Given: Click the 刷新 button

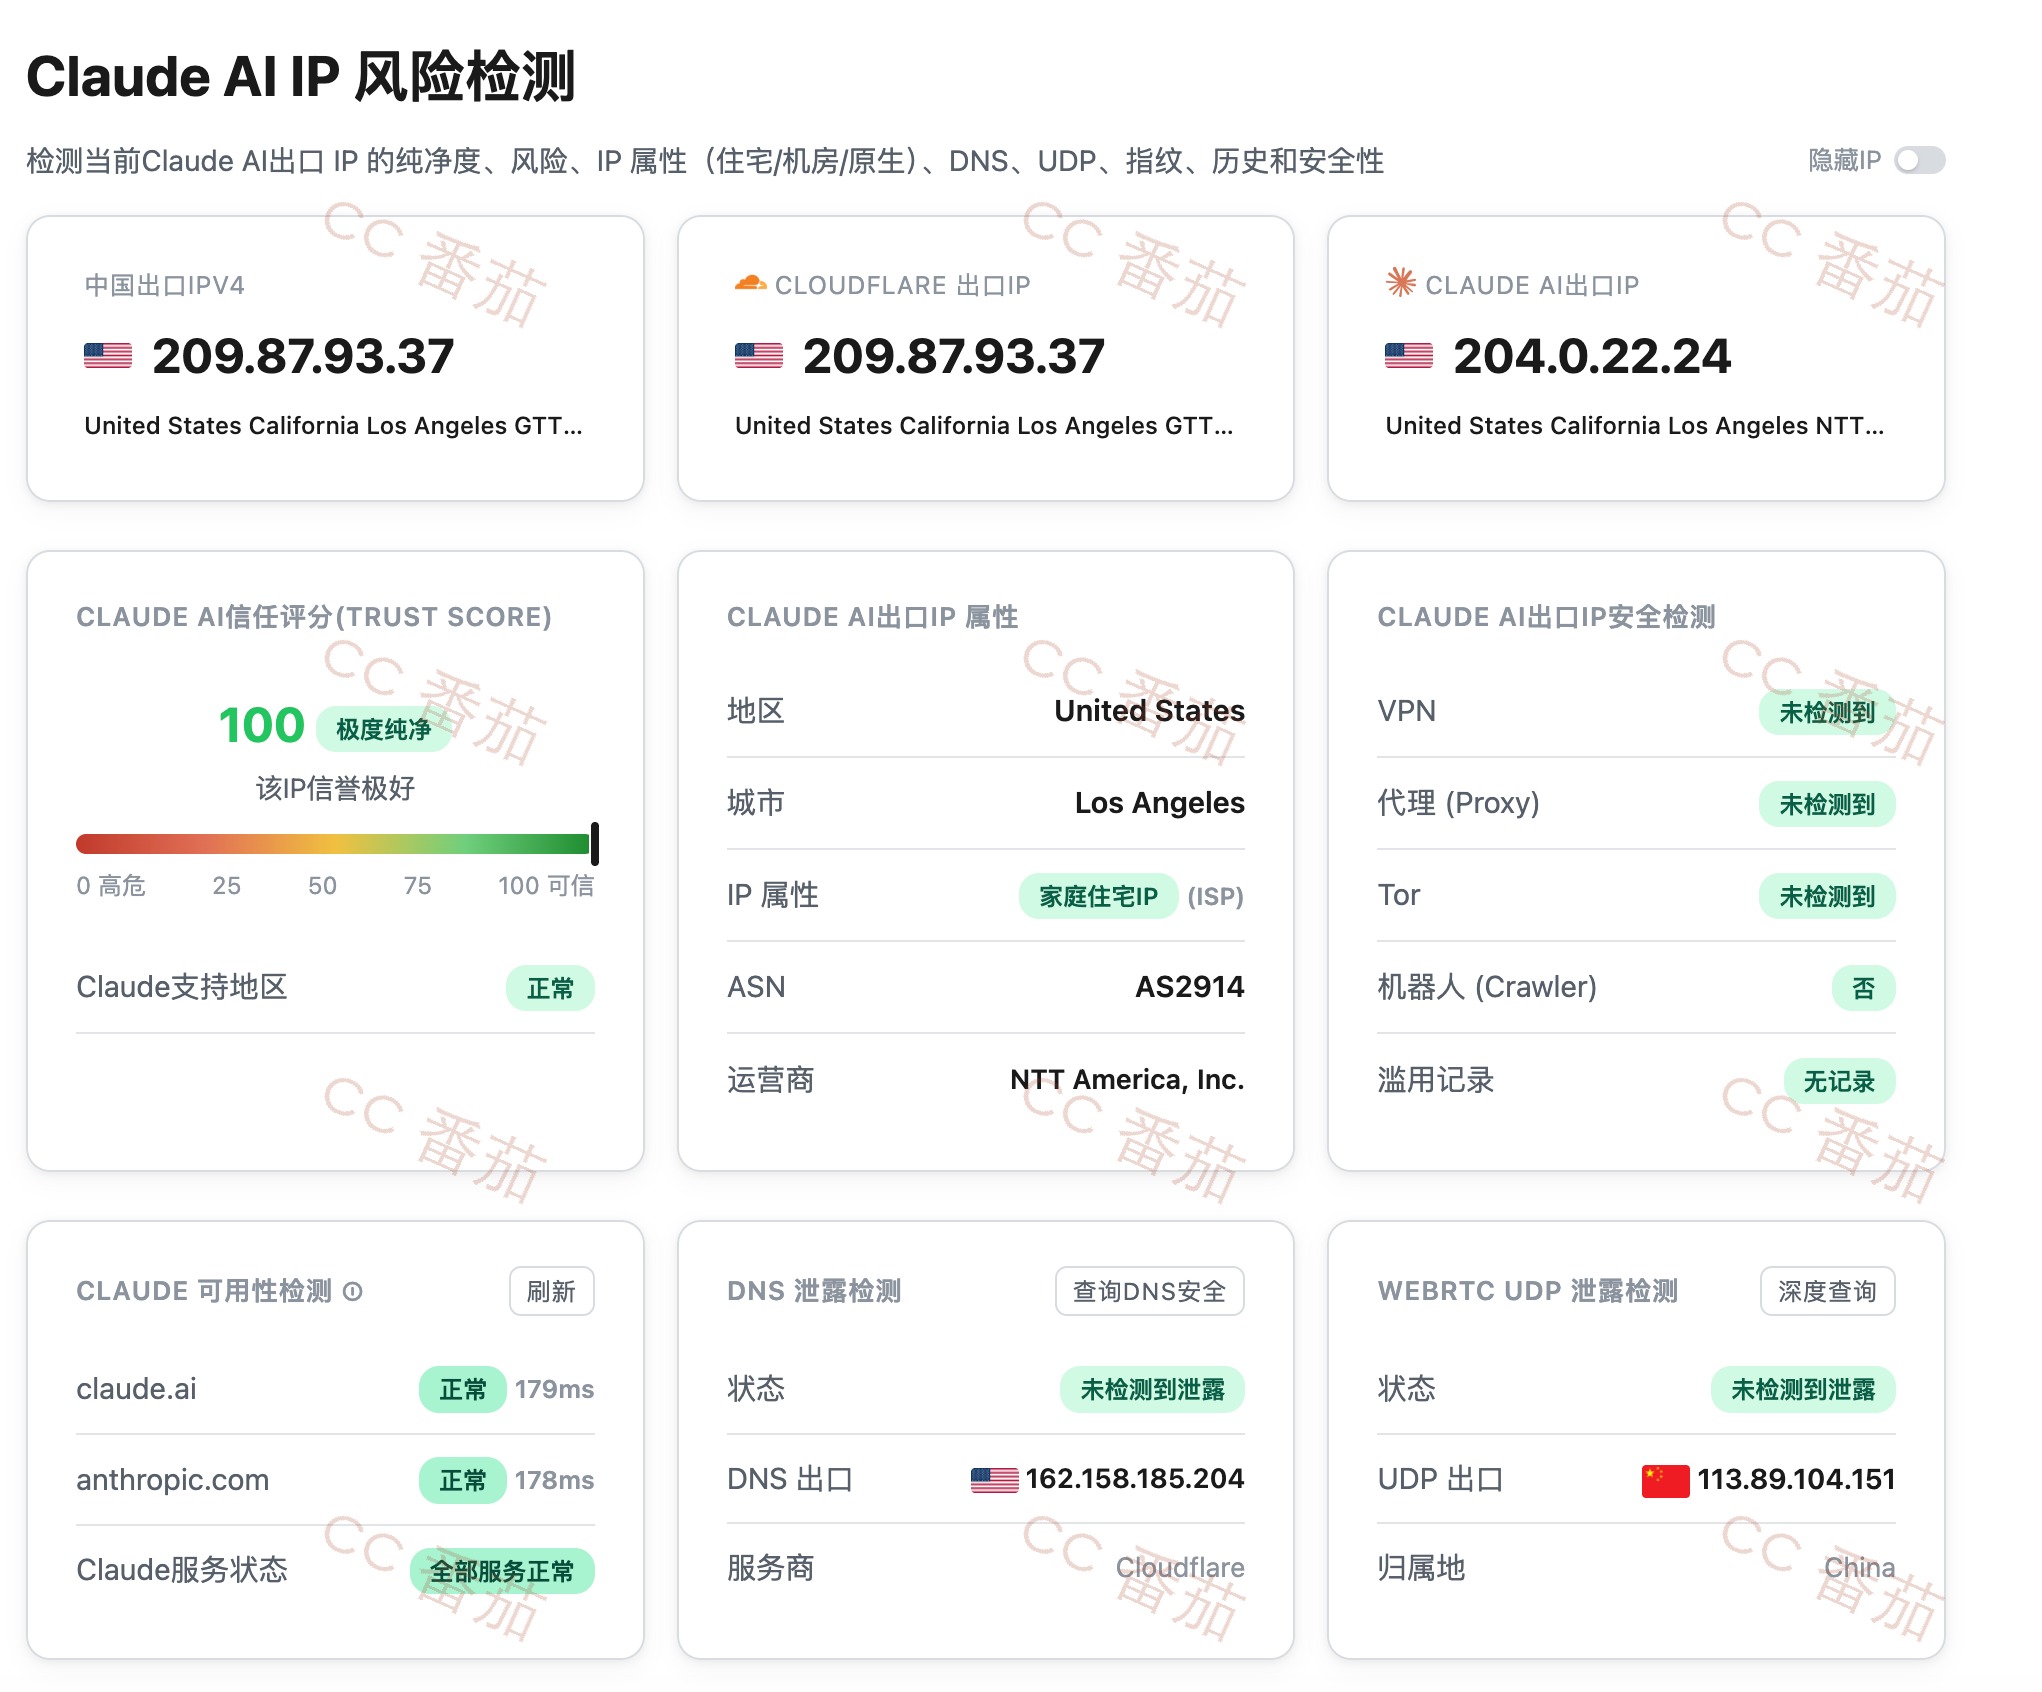Looking at the screenshot, I should click(551, 1291).
